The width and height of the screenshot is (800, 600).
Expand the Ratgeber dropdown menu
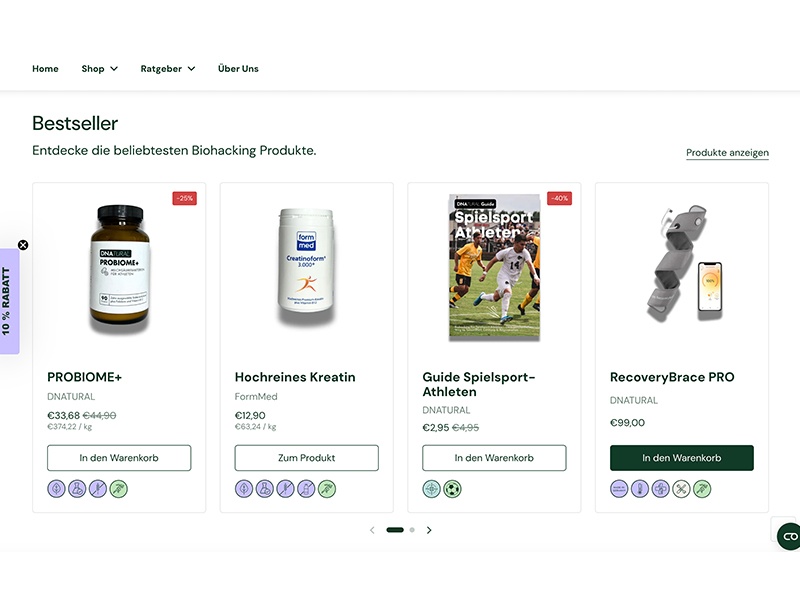click(167, 69)
